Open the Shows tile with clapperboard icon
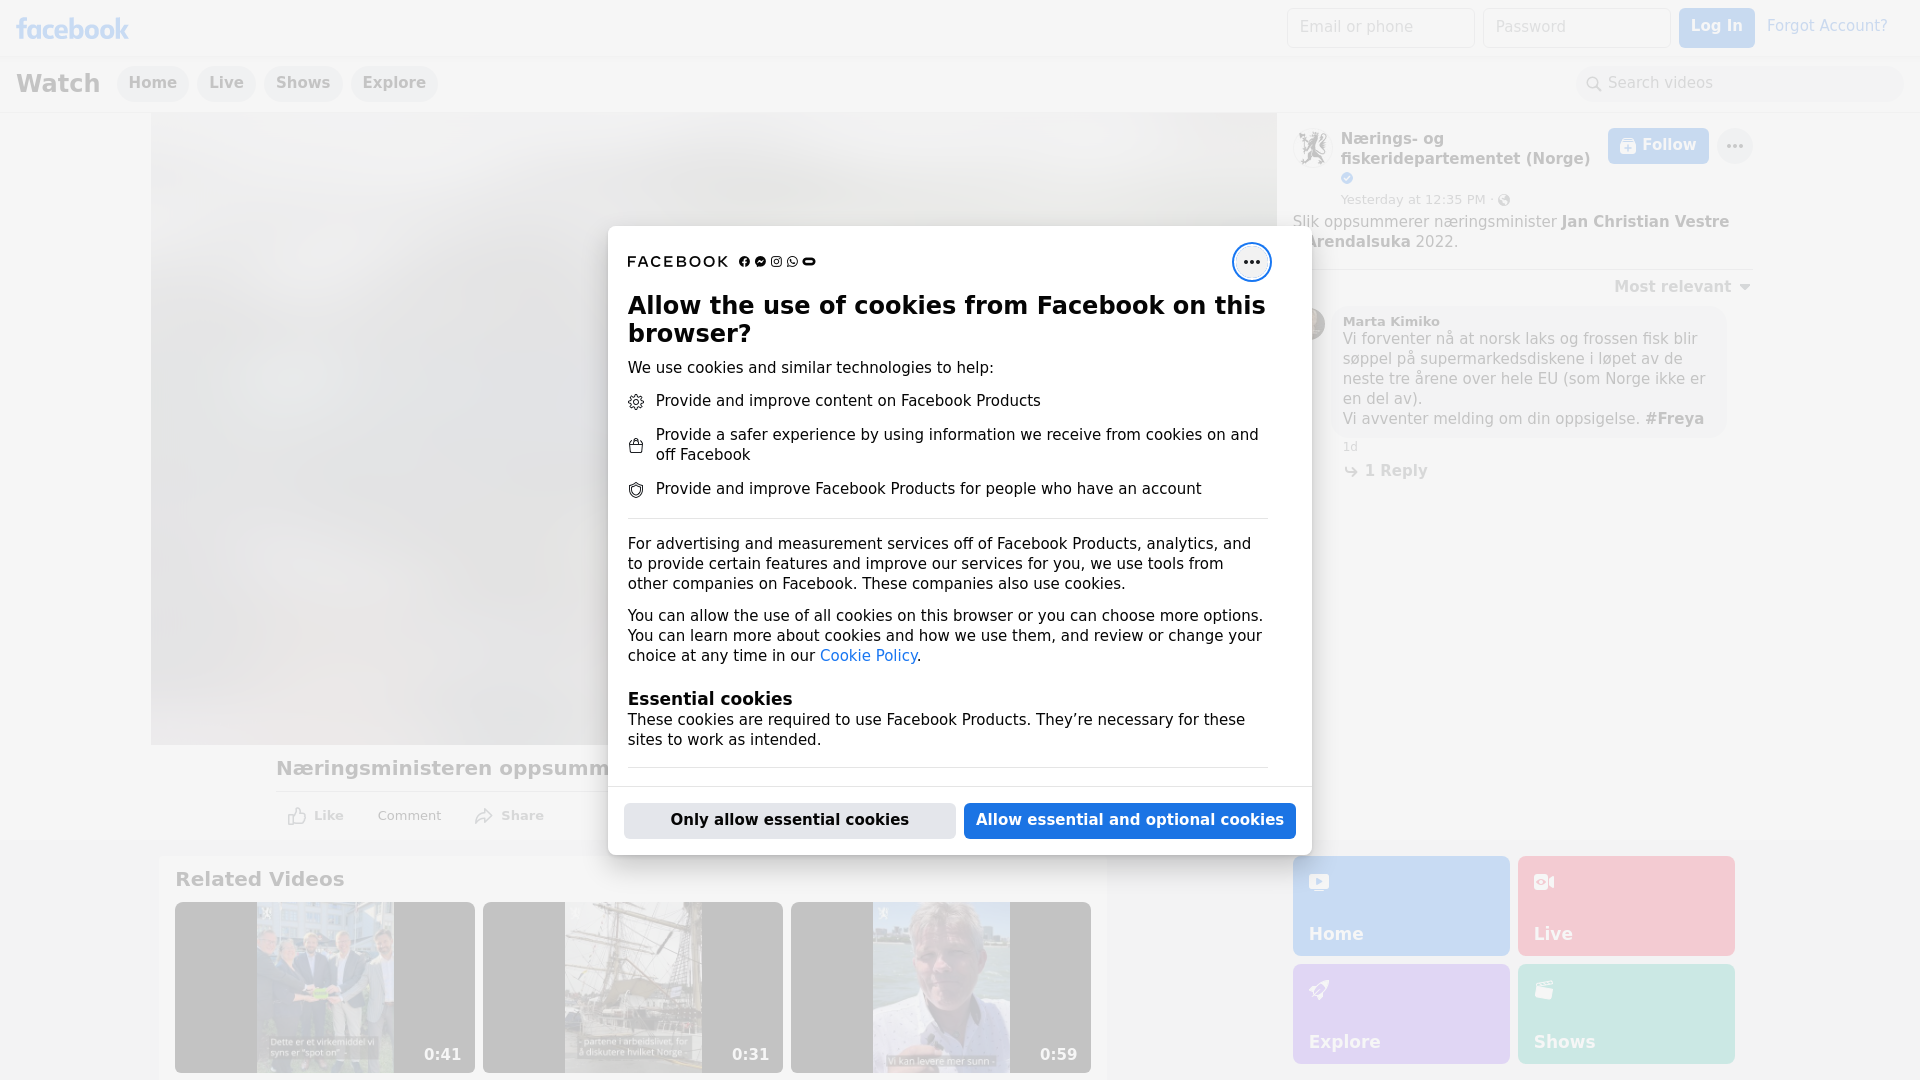Screen dimensions: 1920x1080 [x=1625, y=1013]
